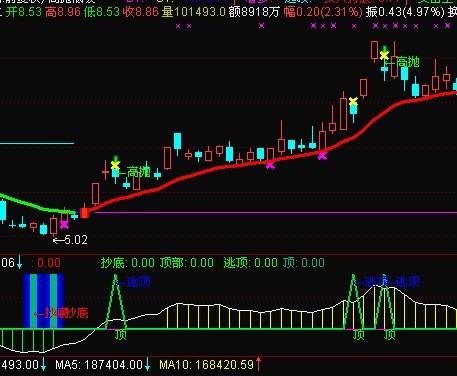Click the opening price 开8.53 field
Image resolution: width=457 pixels, height=376 pixels.
[23, 12]
